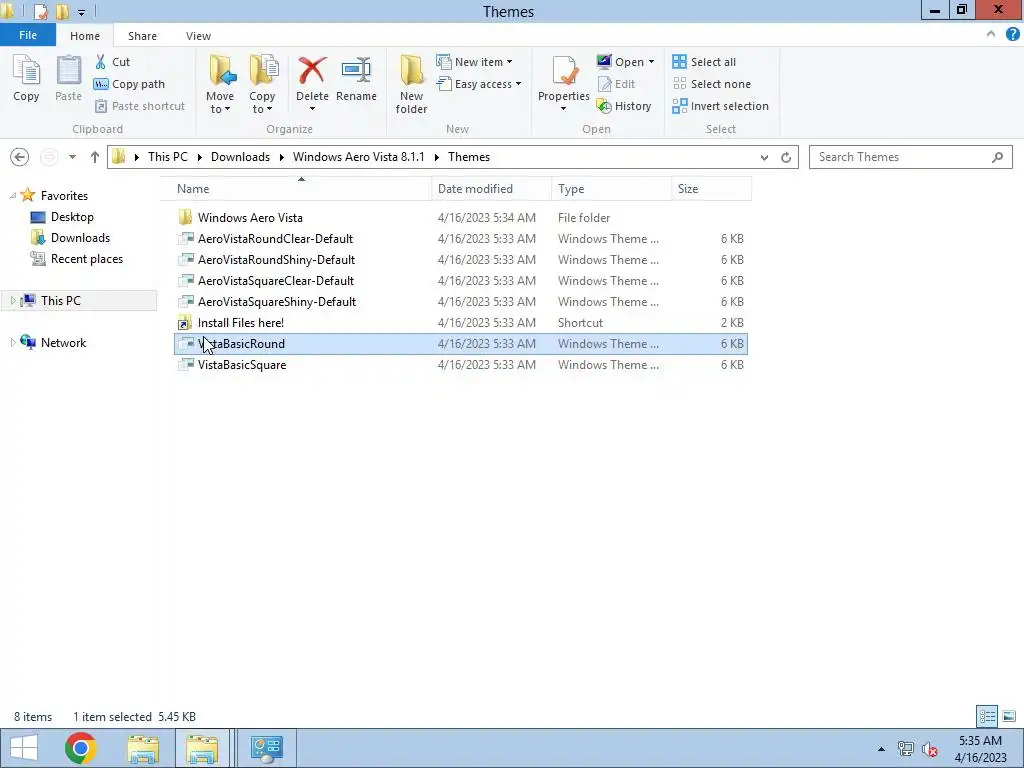Expand the address bar history dropdown
This screenshot has height=768, width=1024.
(764, 157)
